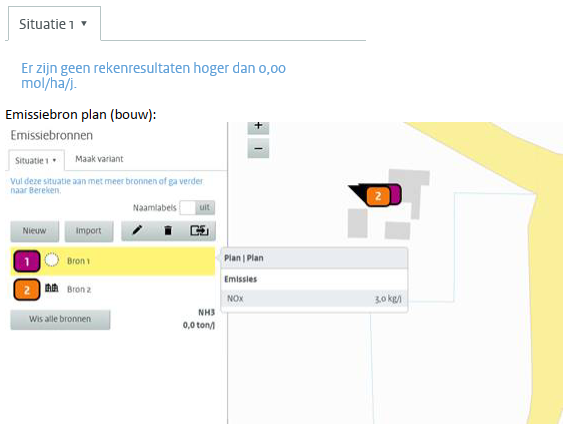This screenshot has width=572, height=440.
Task: Select the Maak variant tab
Action: click(x=99, y=159)
